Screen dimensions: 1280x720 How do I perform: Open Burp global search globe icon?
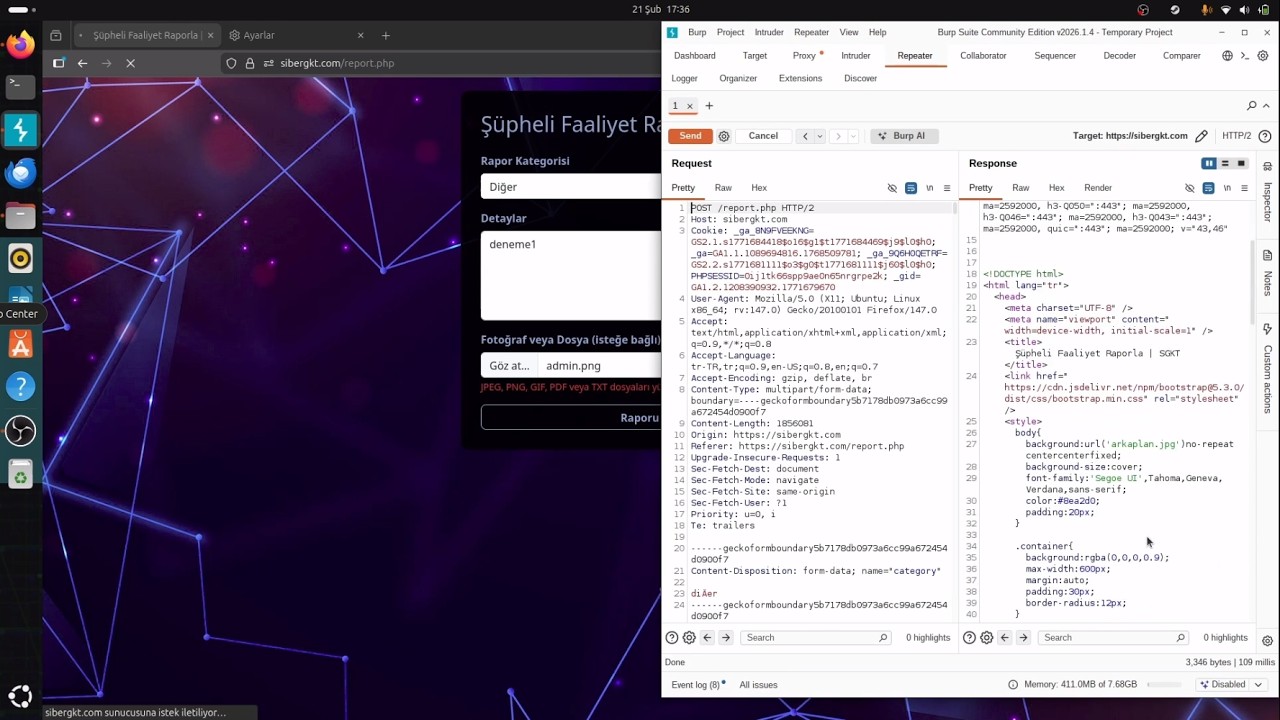1227,56
